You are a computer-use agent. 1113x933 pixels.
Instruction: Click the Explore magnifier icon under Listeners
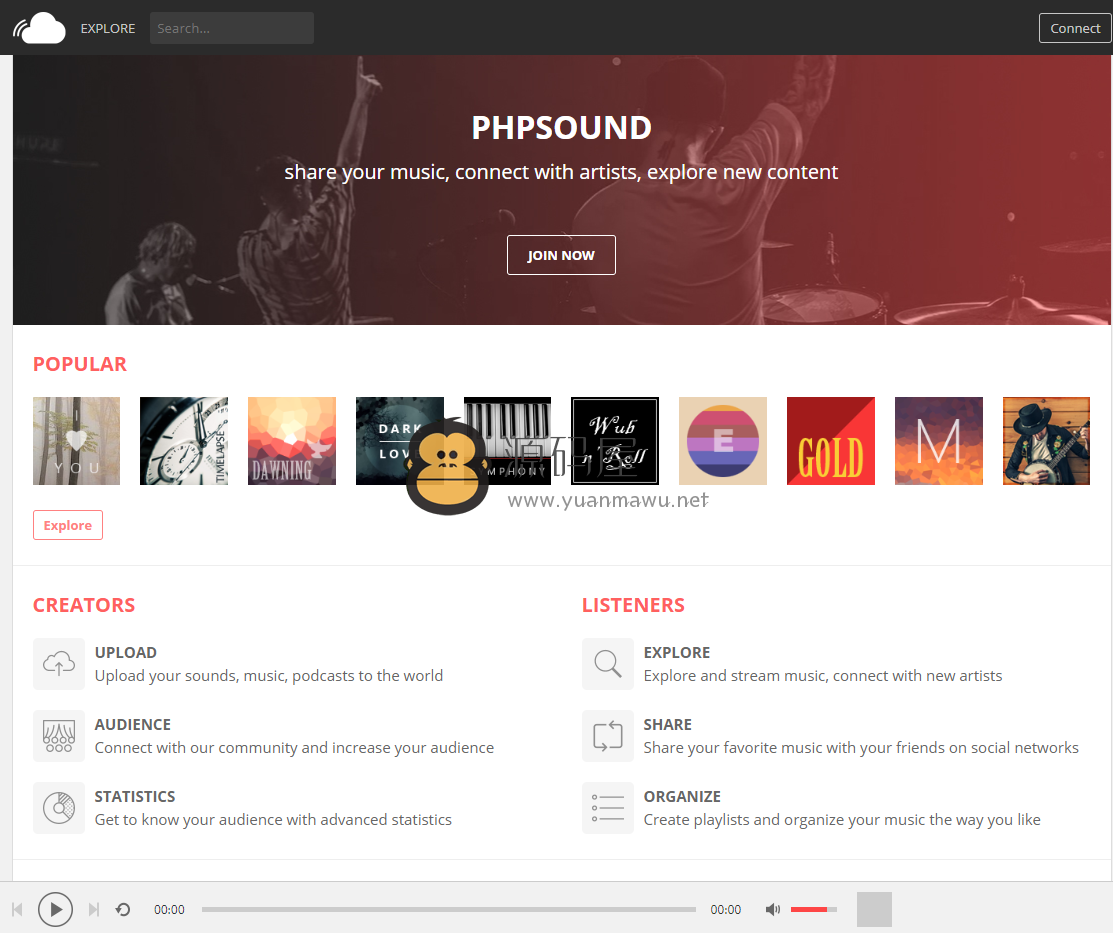coord(608,664)
